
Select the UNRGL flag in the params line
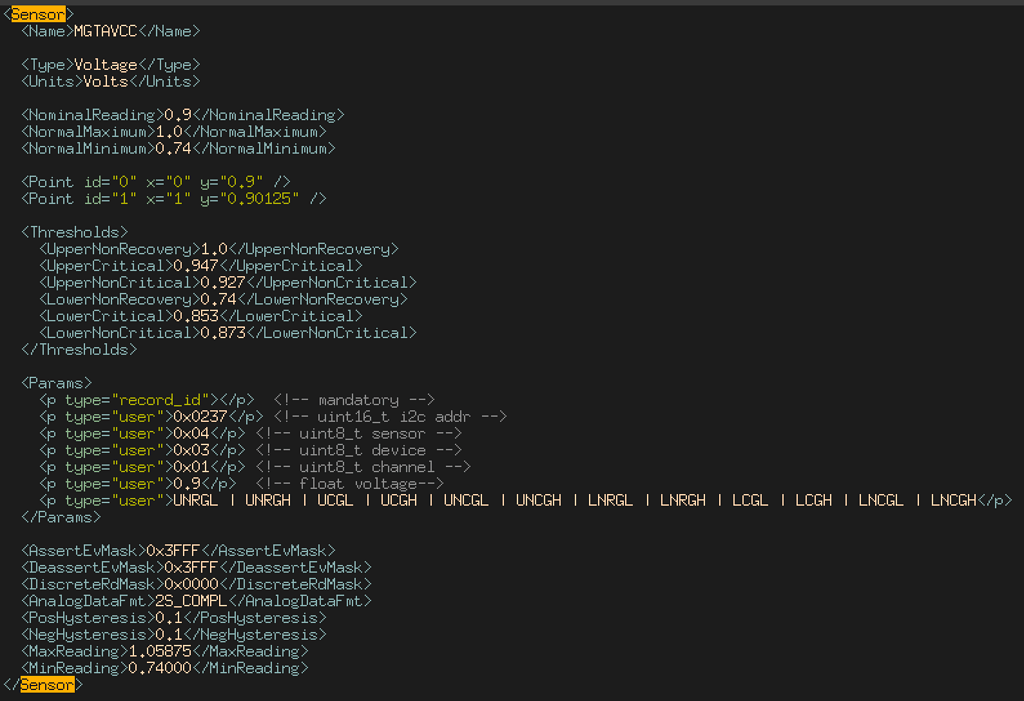[196, 501]
